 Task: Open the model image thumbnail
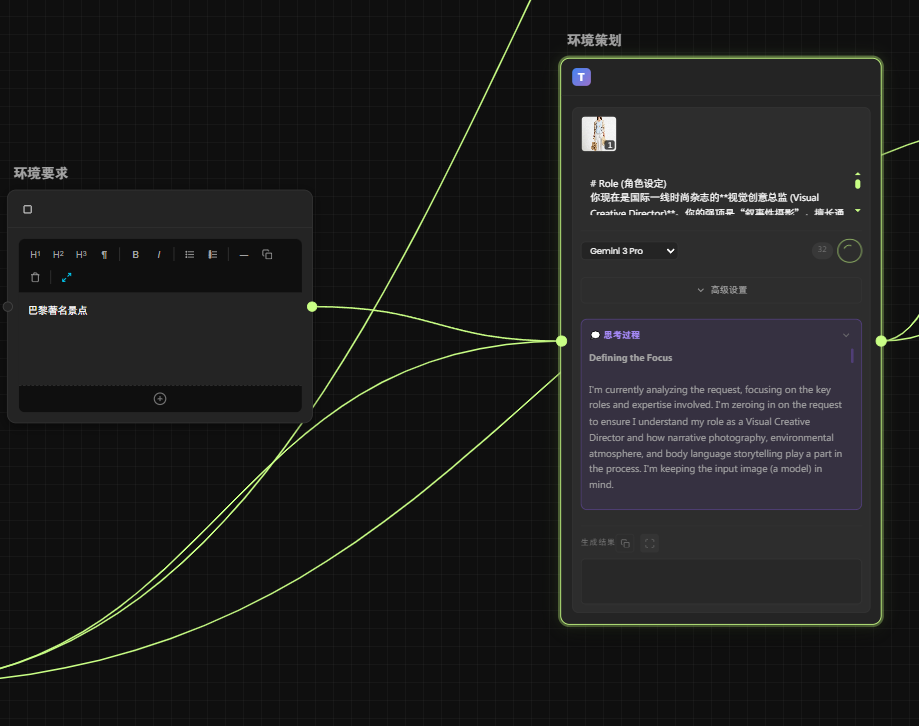coord(599,134)
